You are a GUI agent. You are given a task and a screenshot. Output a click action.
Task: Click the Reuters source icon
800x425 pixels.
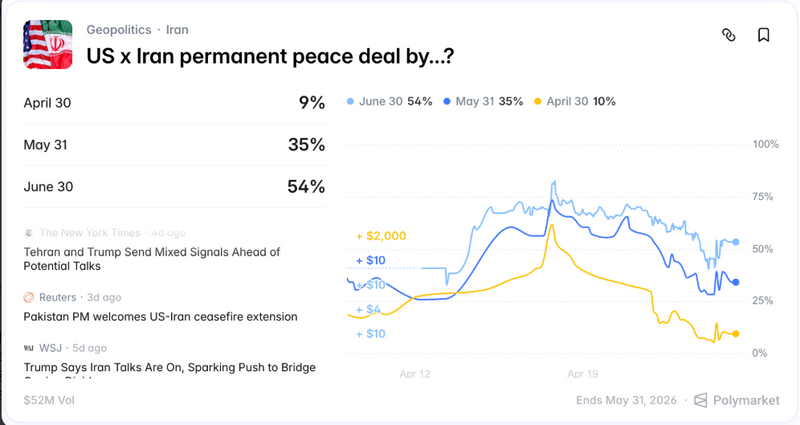[x=29, y=297]
